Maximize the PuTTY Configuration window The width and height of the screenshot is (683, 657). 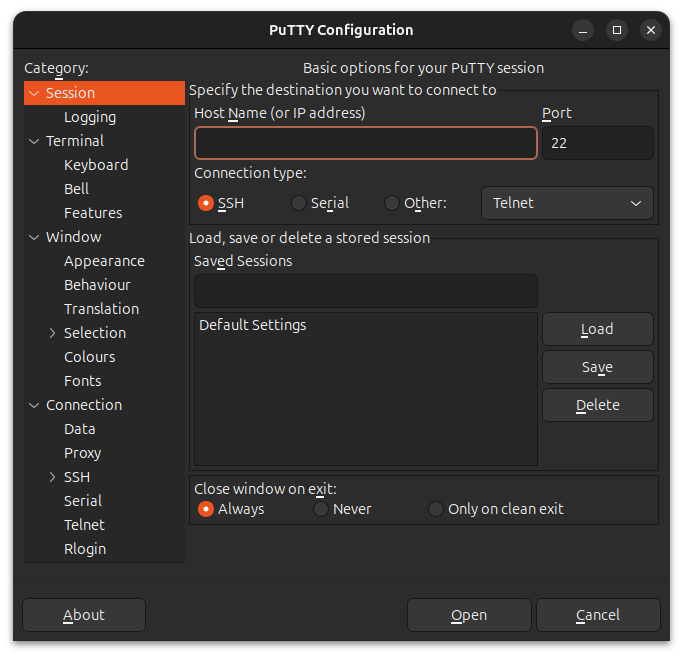click(x=617, y=30)
